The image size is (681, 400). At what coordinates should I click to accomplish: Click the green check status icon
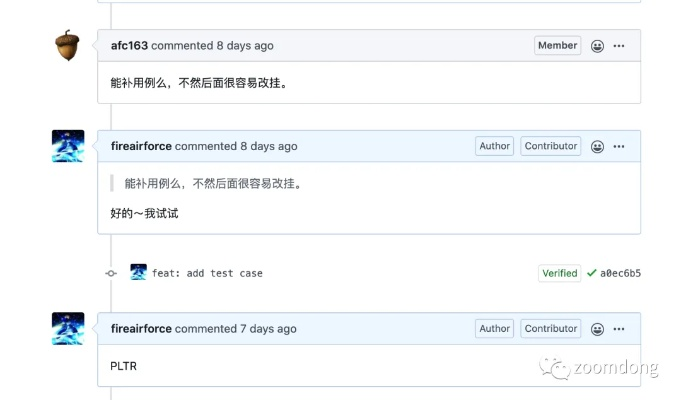[x=592, y=272]
